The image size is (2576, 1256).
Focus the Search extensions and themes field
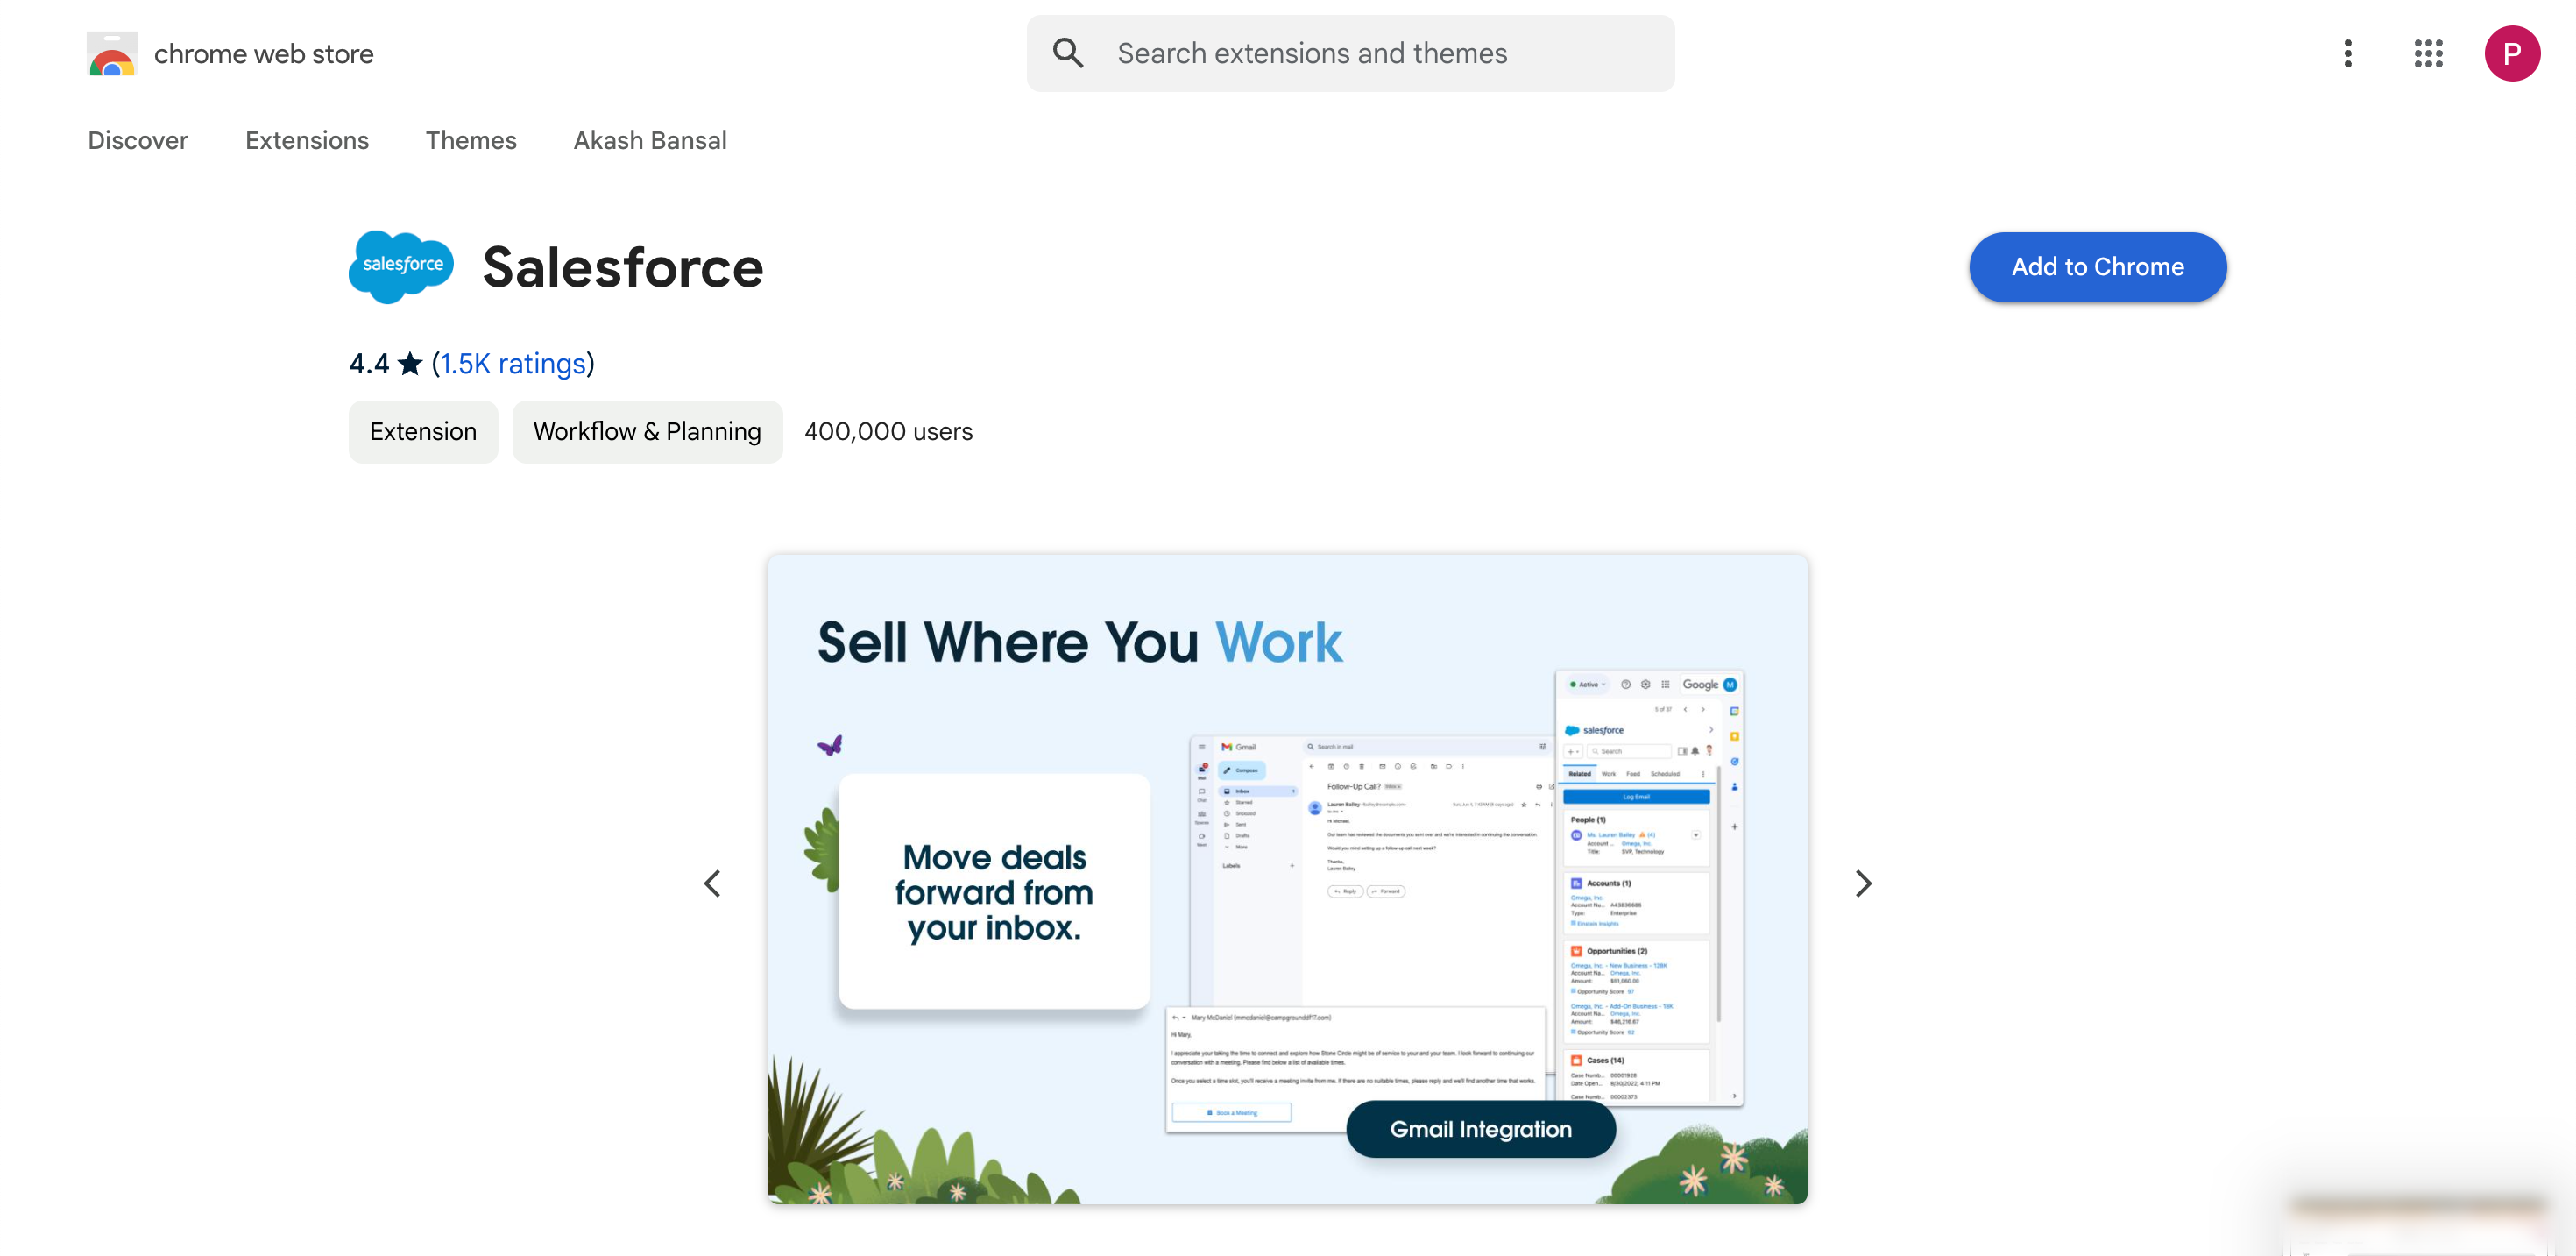pos(1380,54)
